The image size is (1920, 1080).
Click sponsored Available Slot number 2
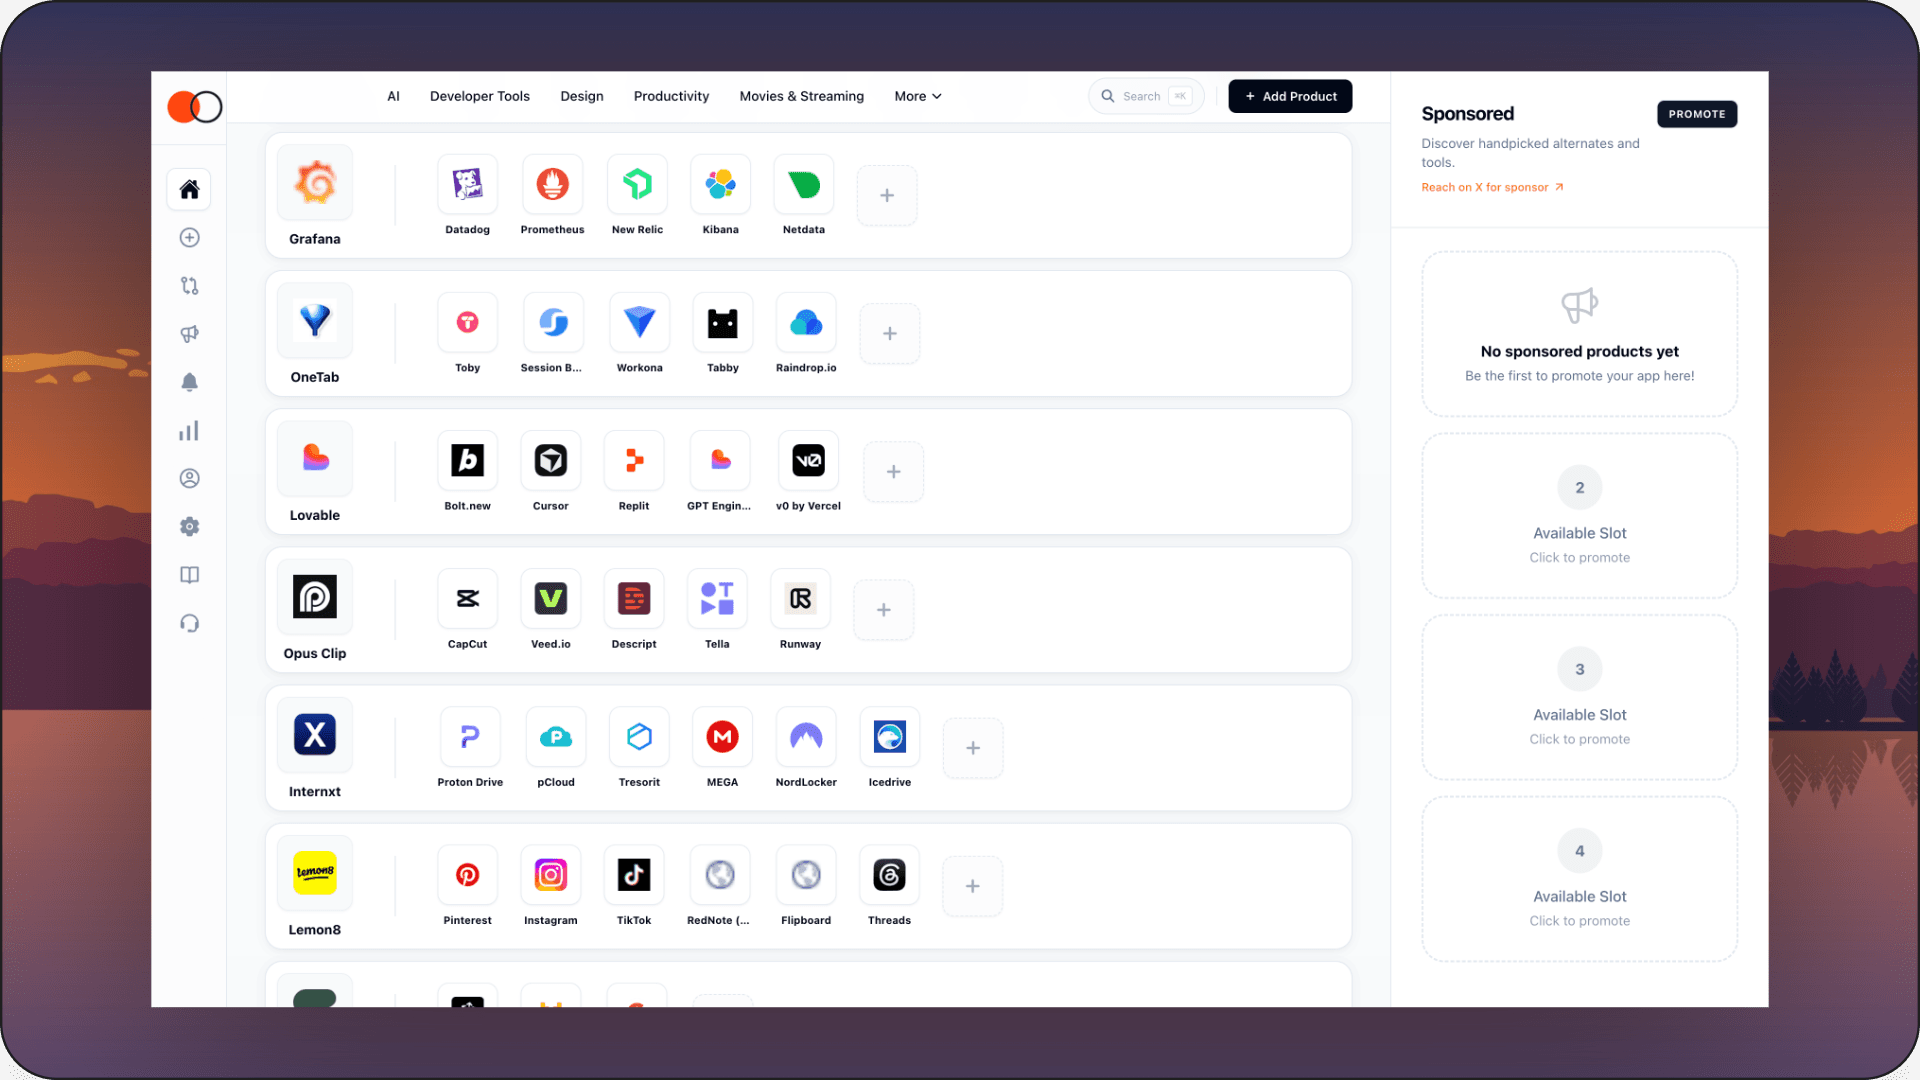point(1580,516)
